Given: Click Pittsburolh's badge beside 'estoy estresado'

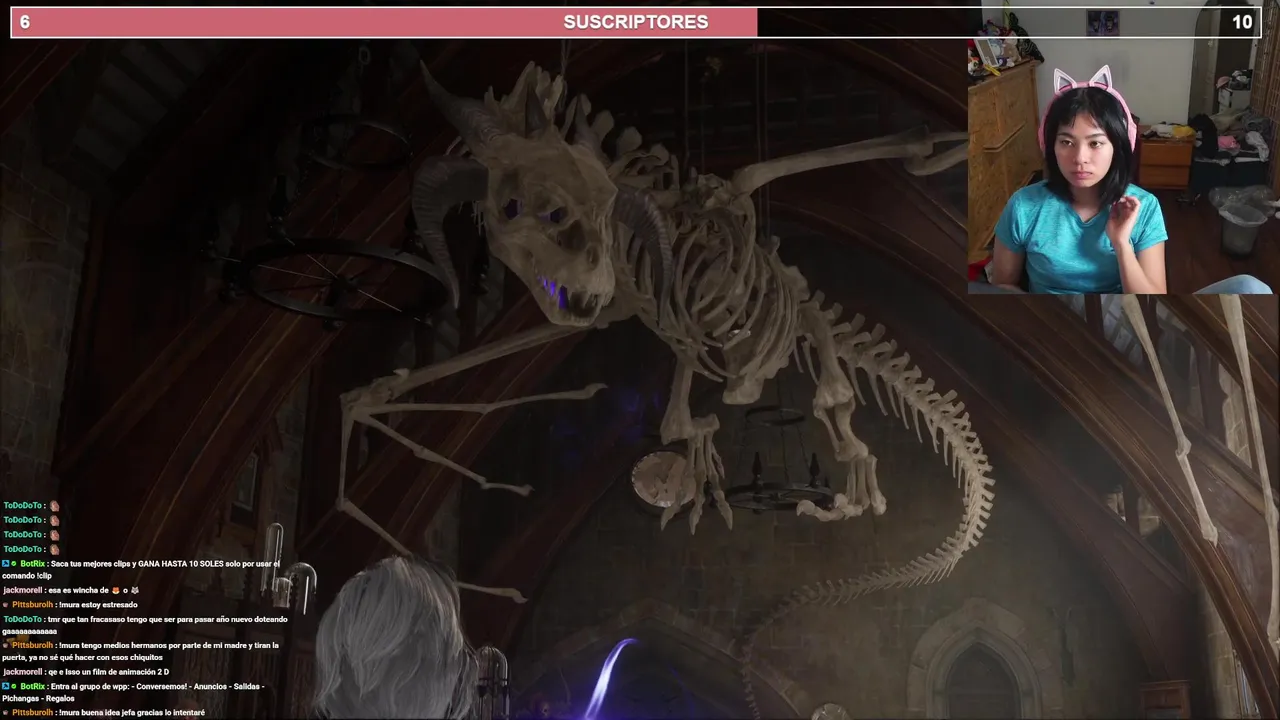Looking at the screenshot, I should click(6, 605).
